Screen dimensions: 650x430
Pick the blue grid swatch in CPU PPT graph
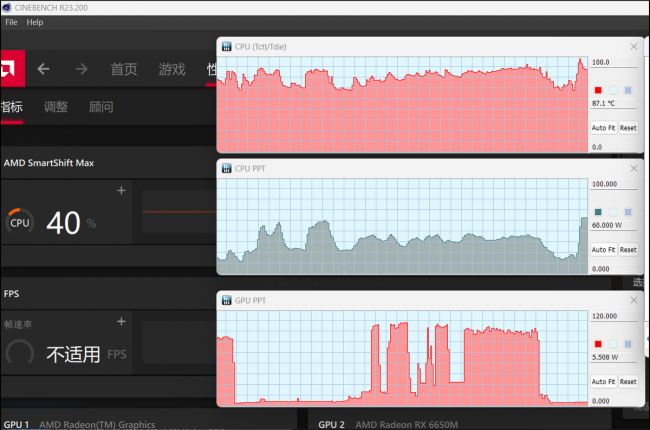[628, 212]
